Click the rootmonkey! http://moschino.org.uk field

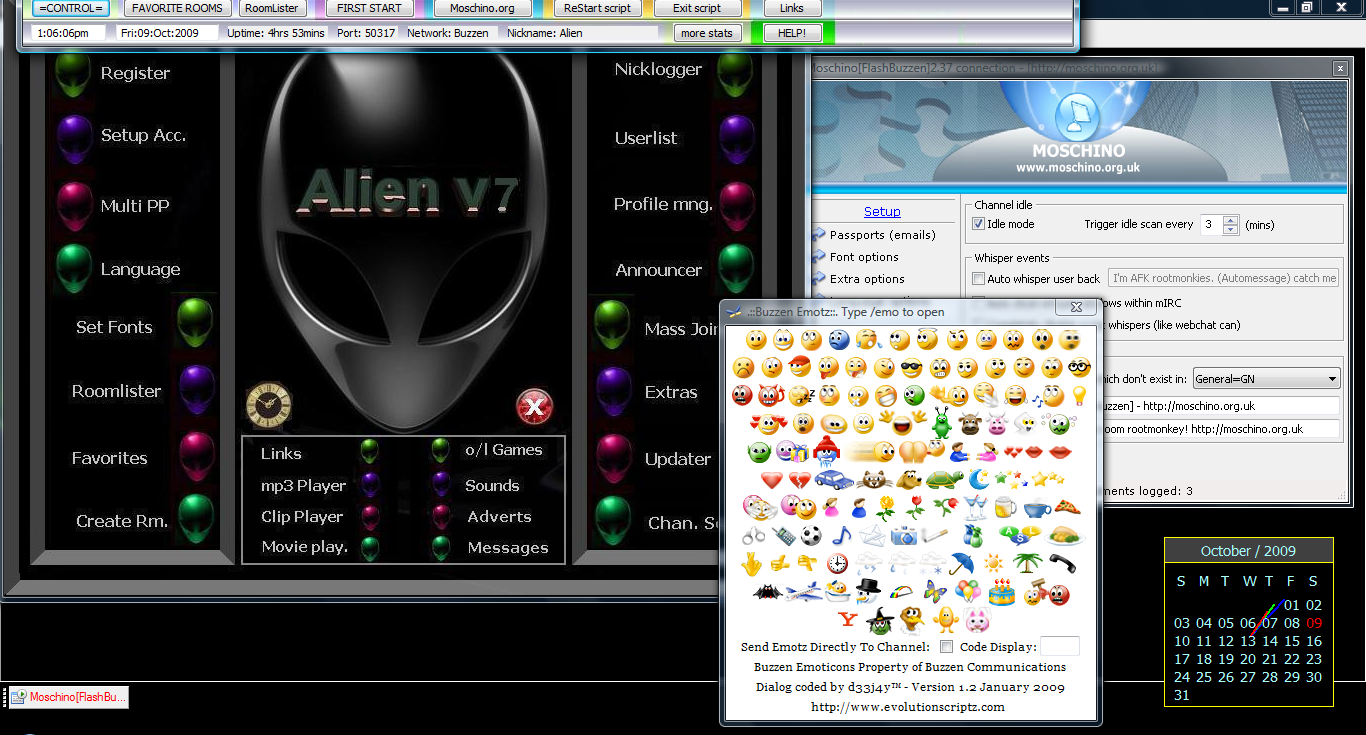1219,429
